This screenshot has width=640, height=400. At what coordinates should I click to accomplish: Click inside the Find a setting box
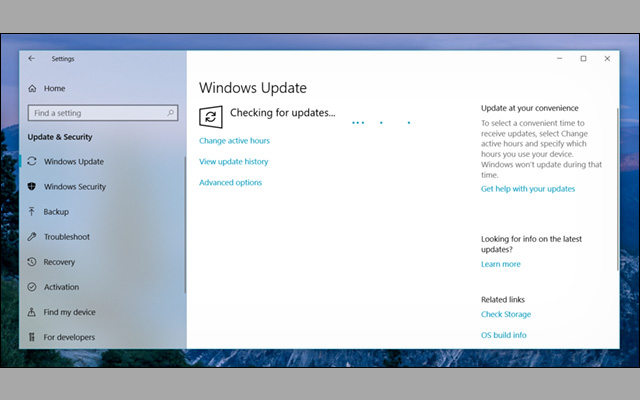tap(95, 113)
